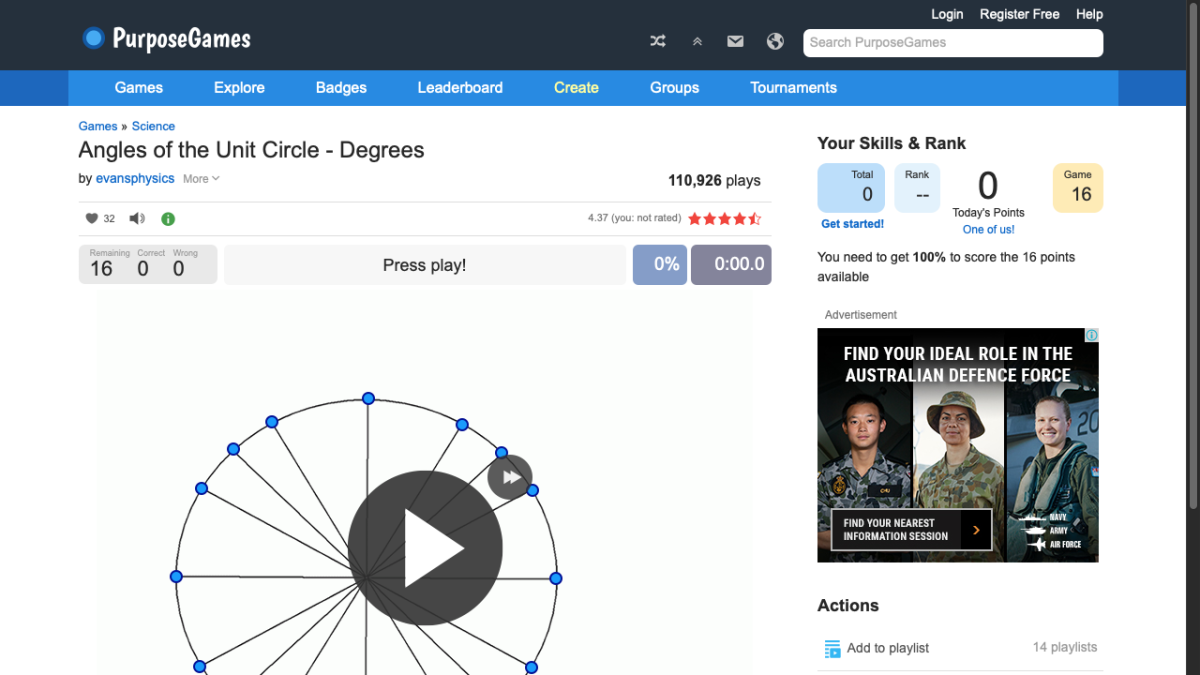Click inside the Search PurposeGames field

point(952,43)
